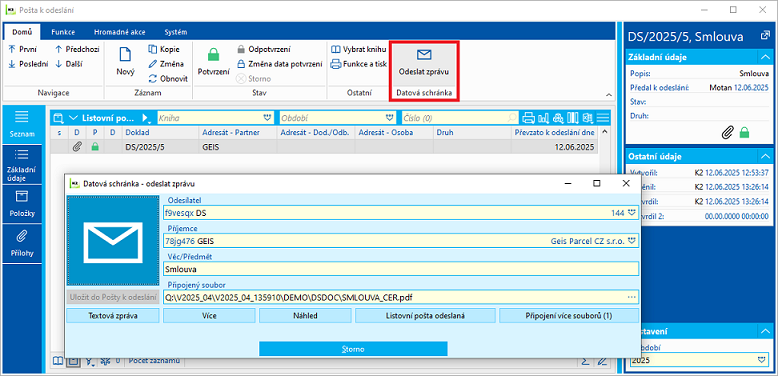Select the DS/2025/5 cell in the list

[161, 146]
